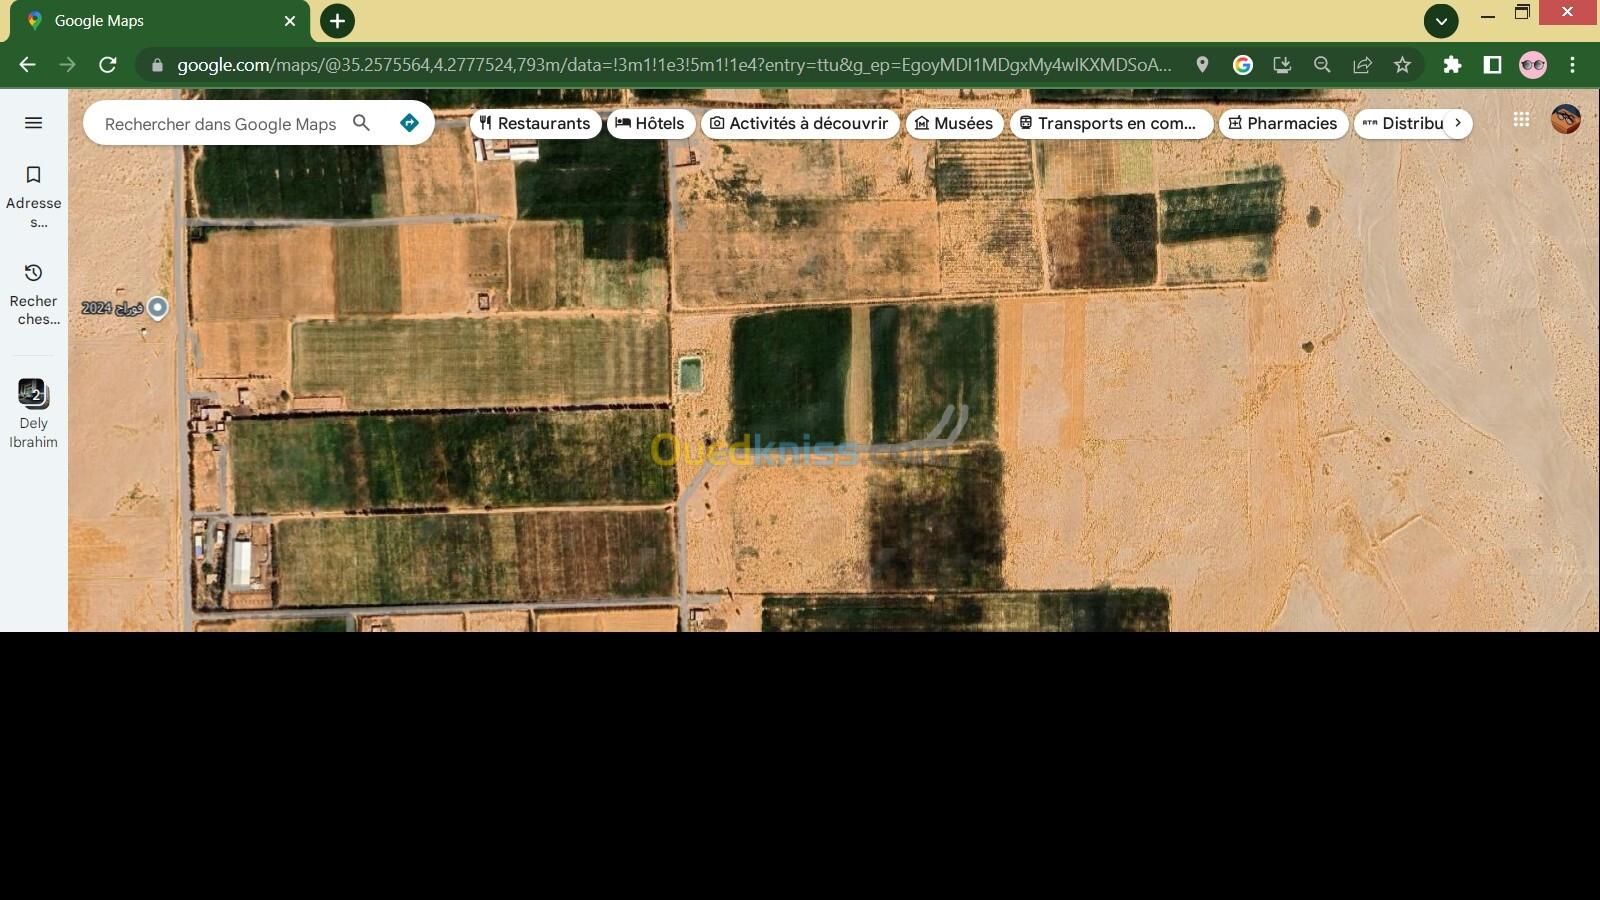
Task: Select the Musées filter chip
Action: tap(954, 123)
